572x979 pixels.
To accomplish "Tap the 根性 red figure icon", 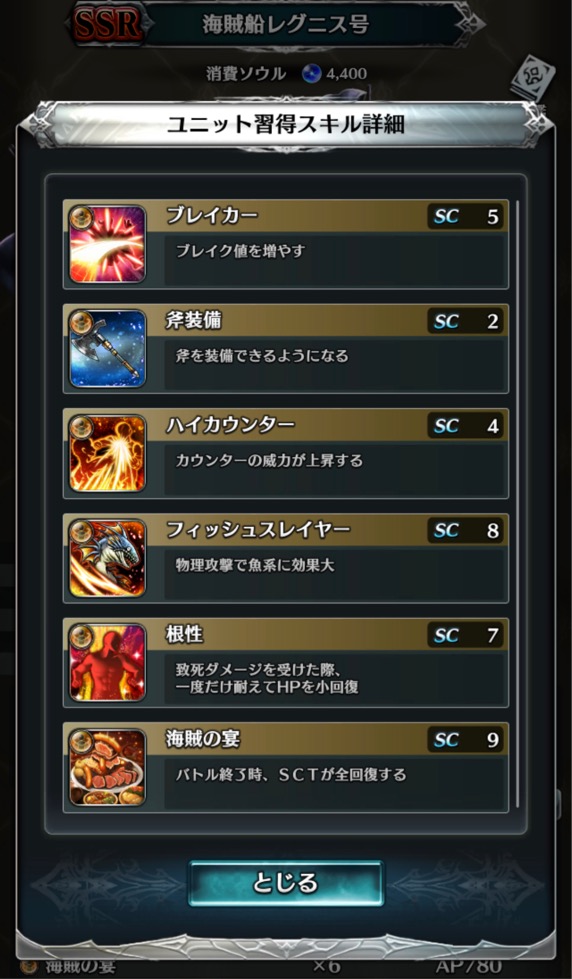I will [107, 662].
